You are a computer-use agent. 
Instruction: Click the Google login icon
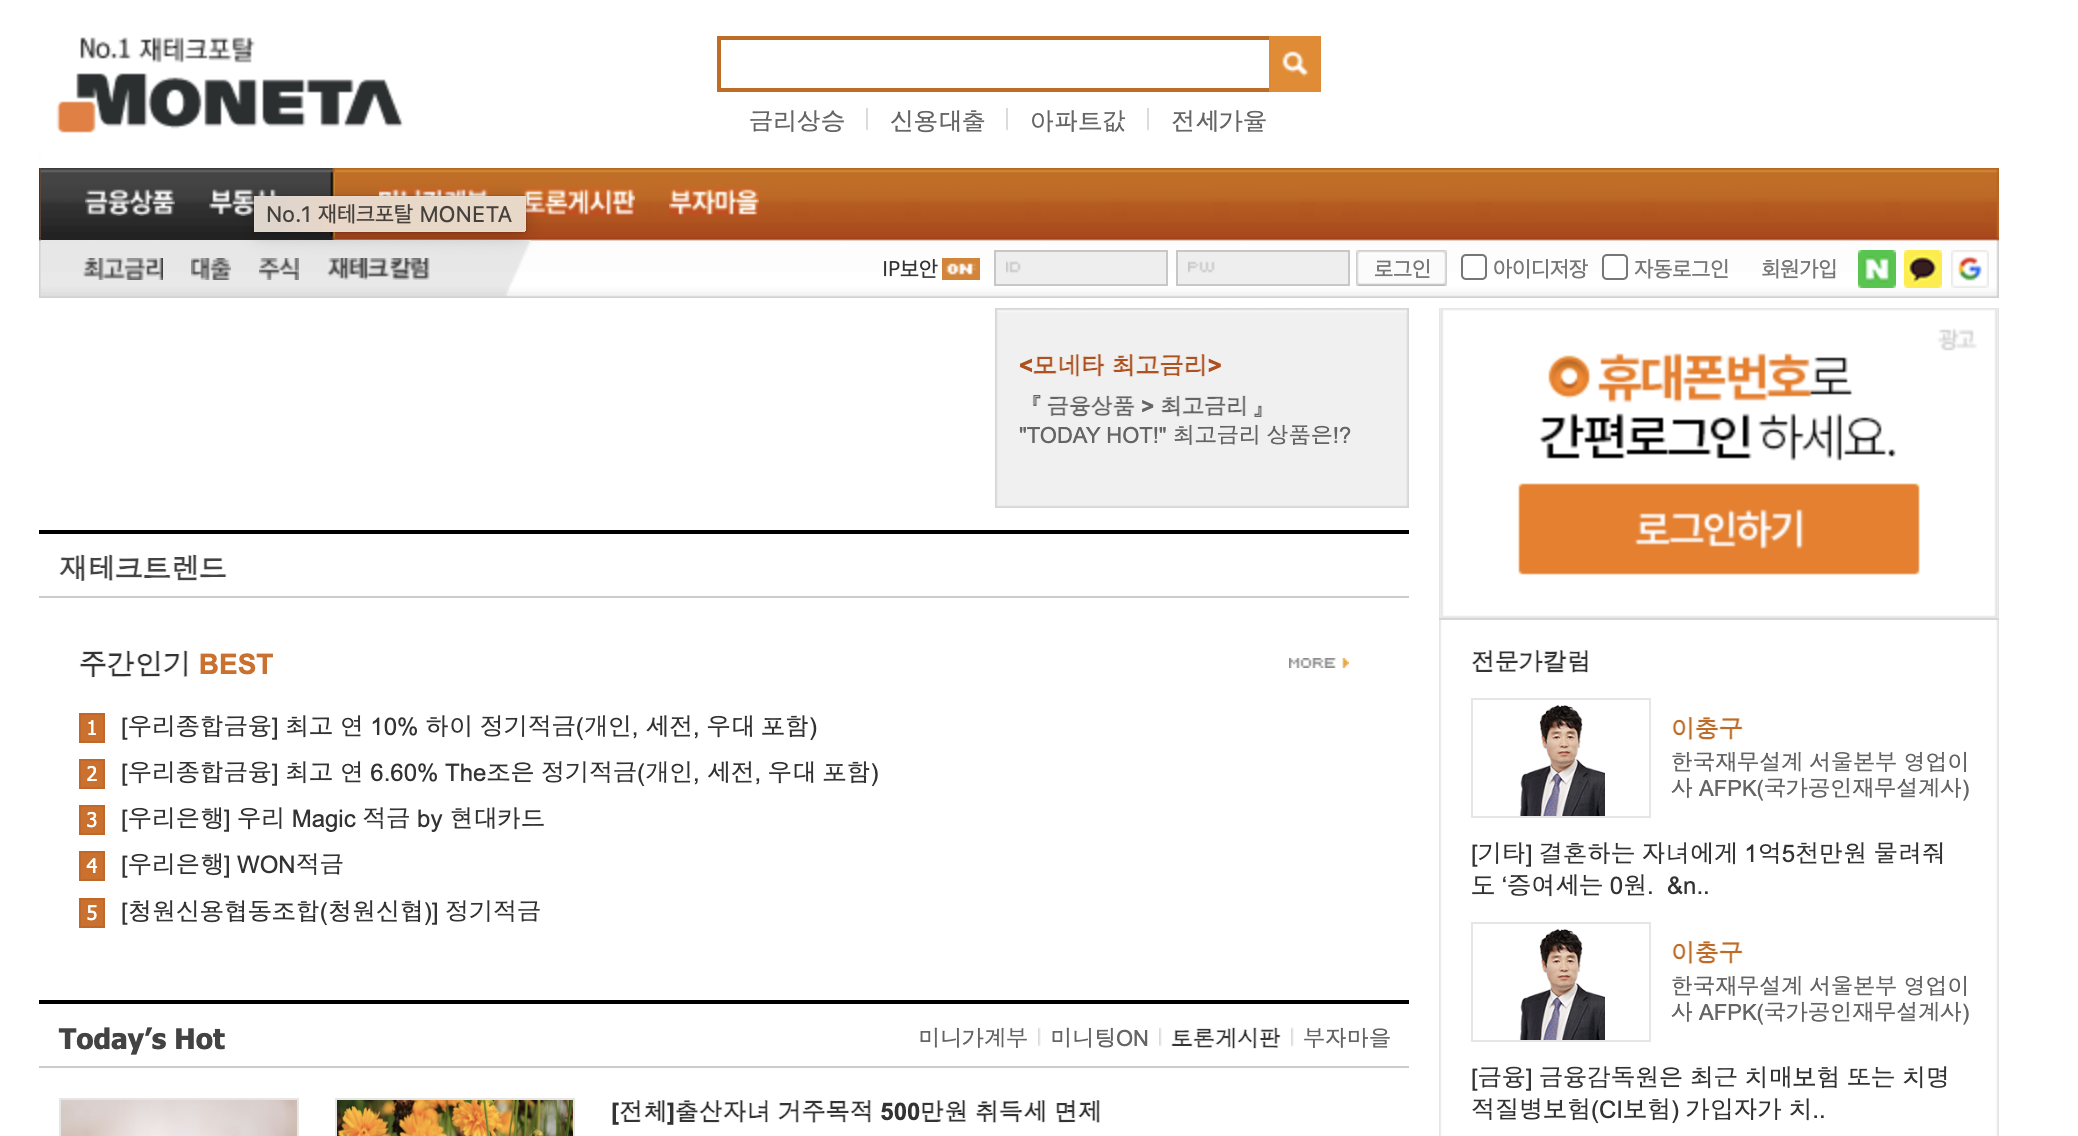1969,268
